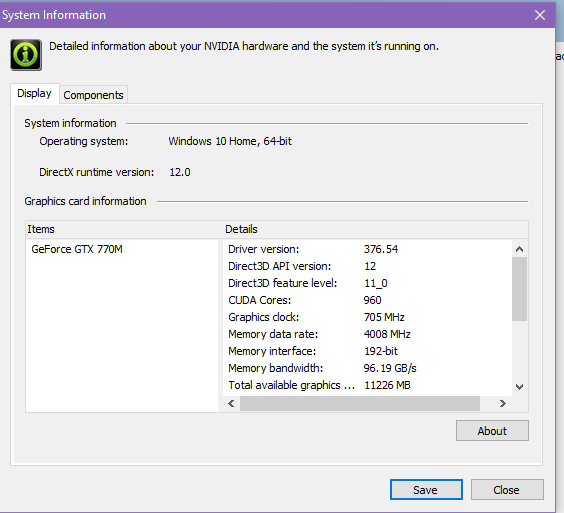564x513 pixels.
Task: Select GeForce GTX 770M in Items list
Action: [77, 249]
